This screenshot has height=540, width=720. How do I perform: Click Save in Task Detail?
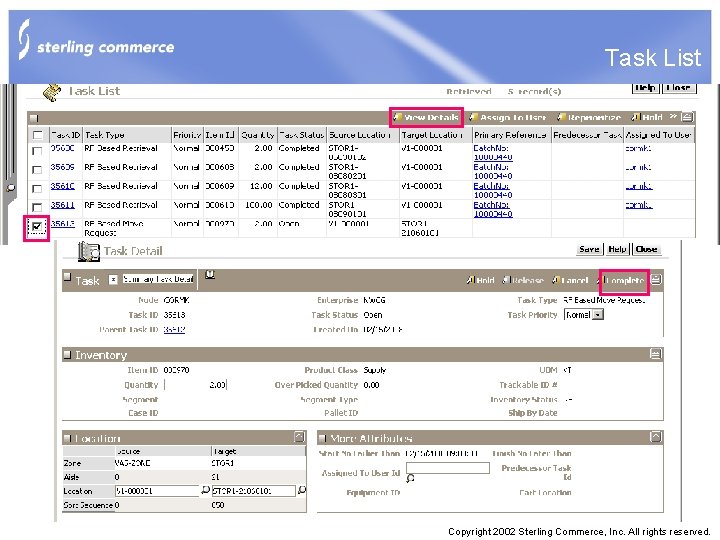click(589, 249)
